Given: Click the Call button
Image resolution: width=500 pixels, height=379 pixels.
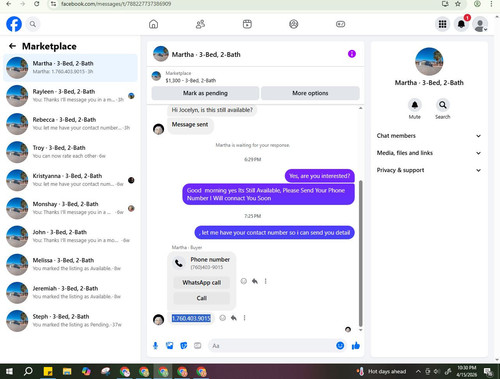Looking at the screenshot, I should pos(202,298).
